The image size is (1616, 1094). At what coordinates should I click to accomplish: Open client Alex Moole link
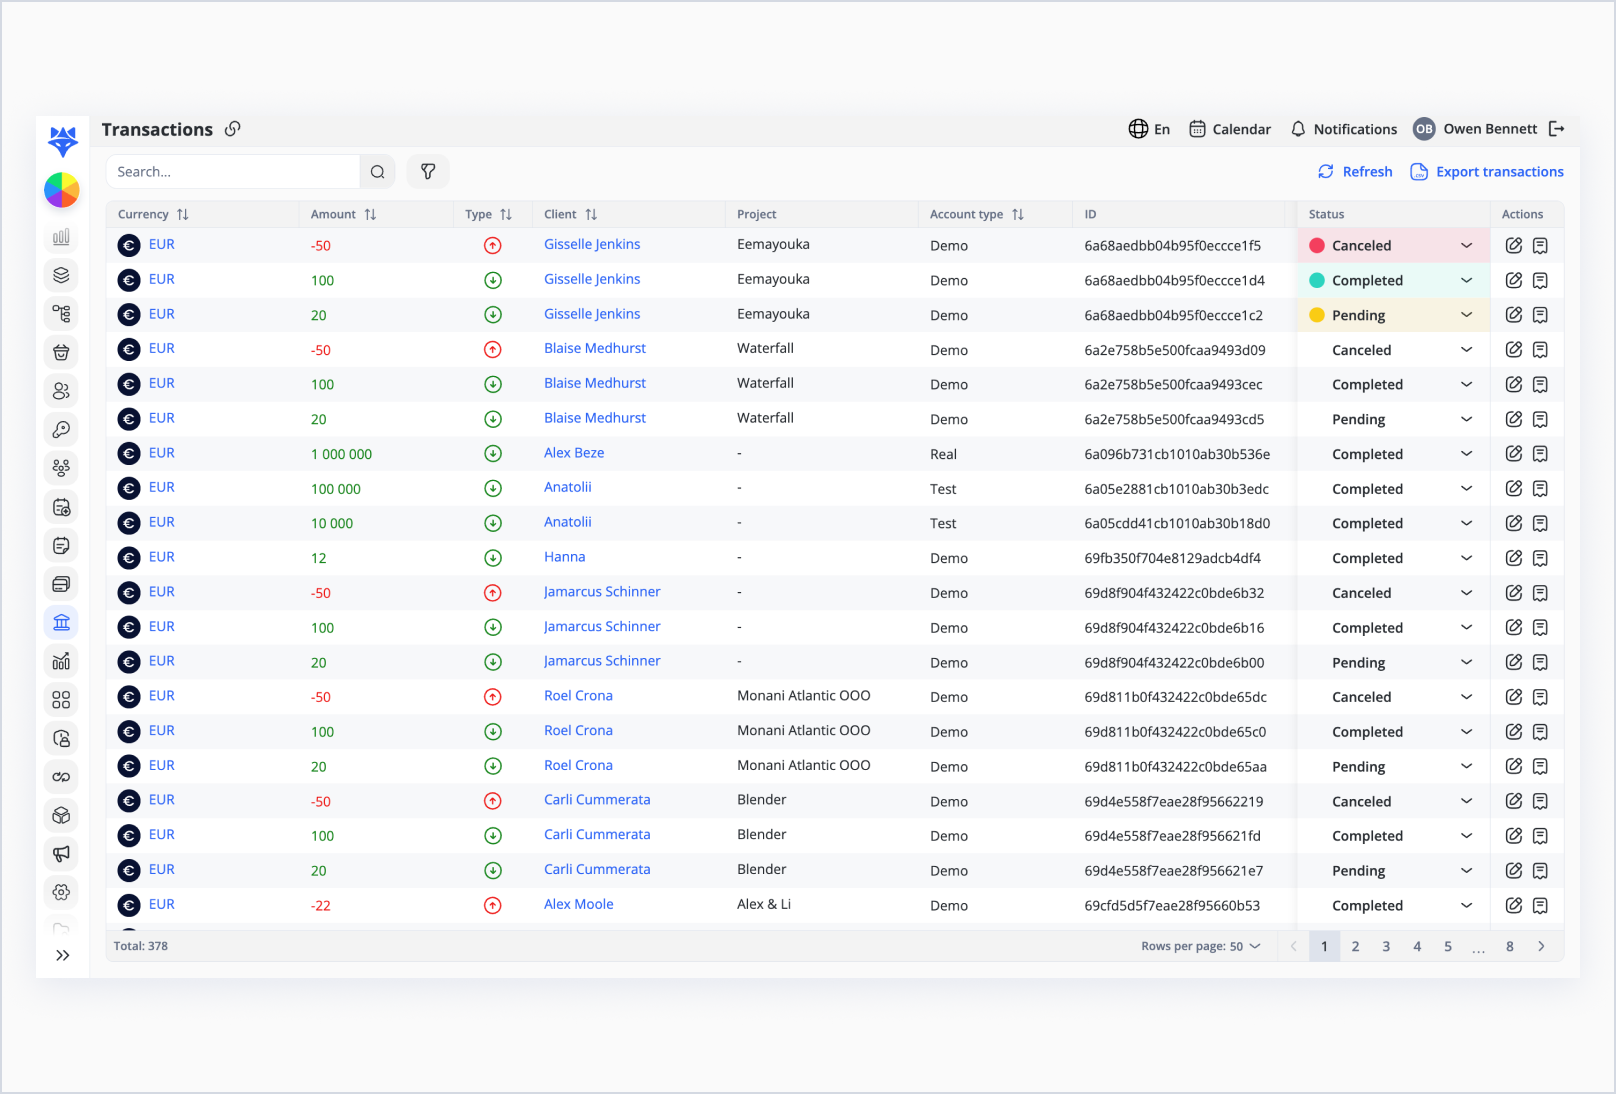(x=579, y=904)
